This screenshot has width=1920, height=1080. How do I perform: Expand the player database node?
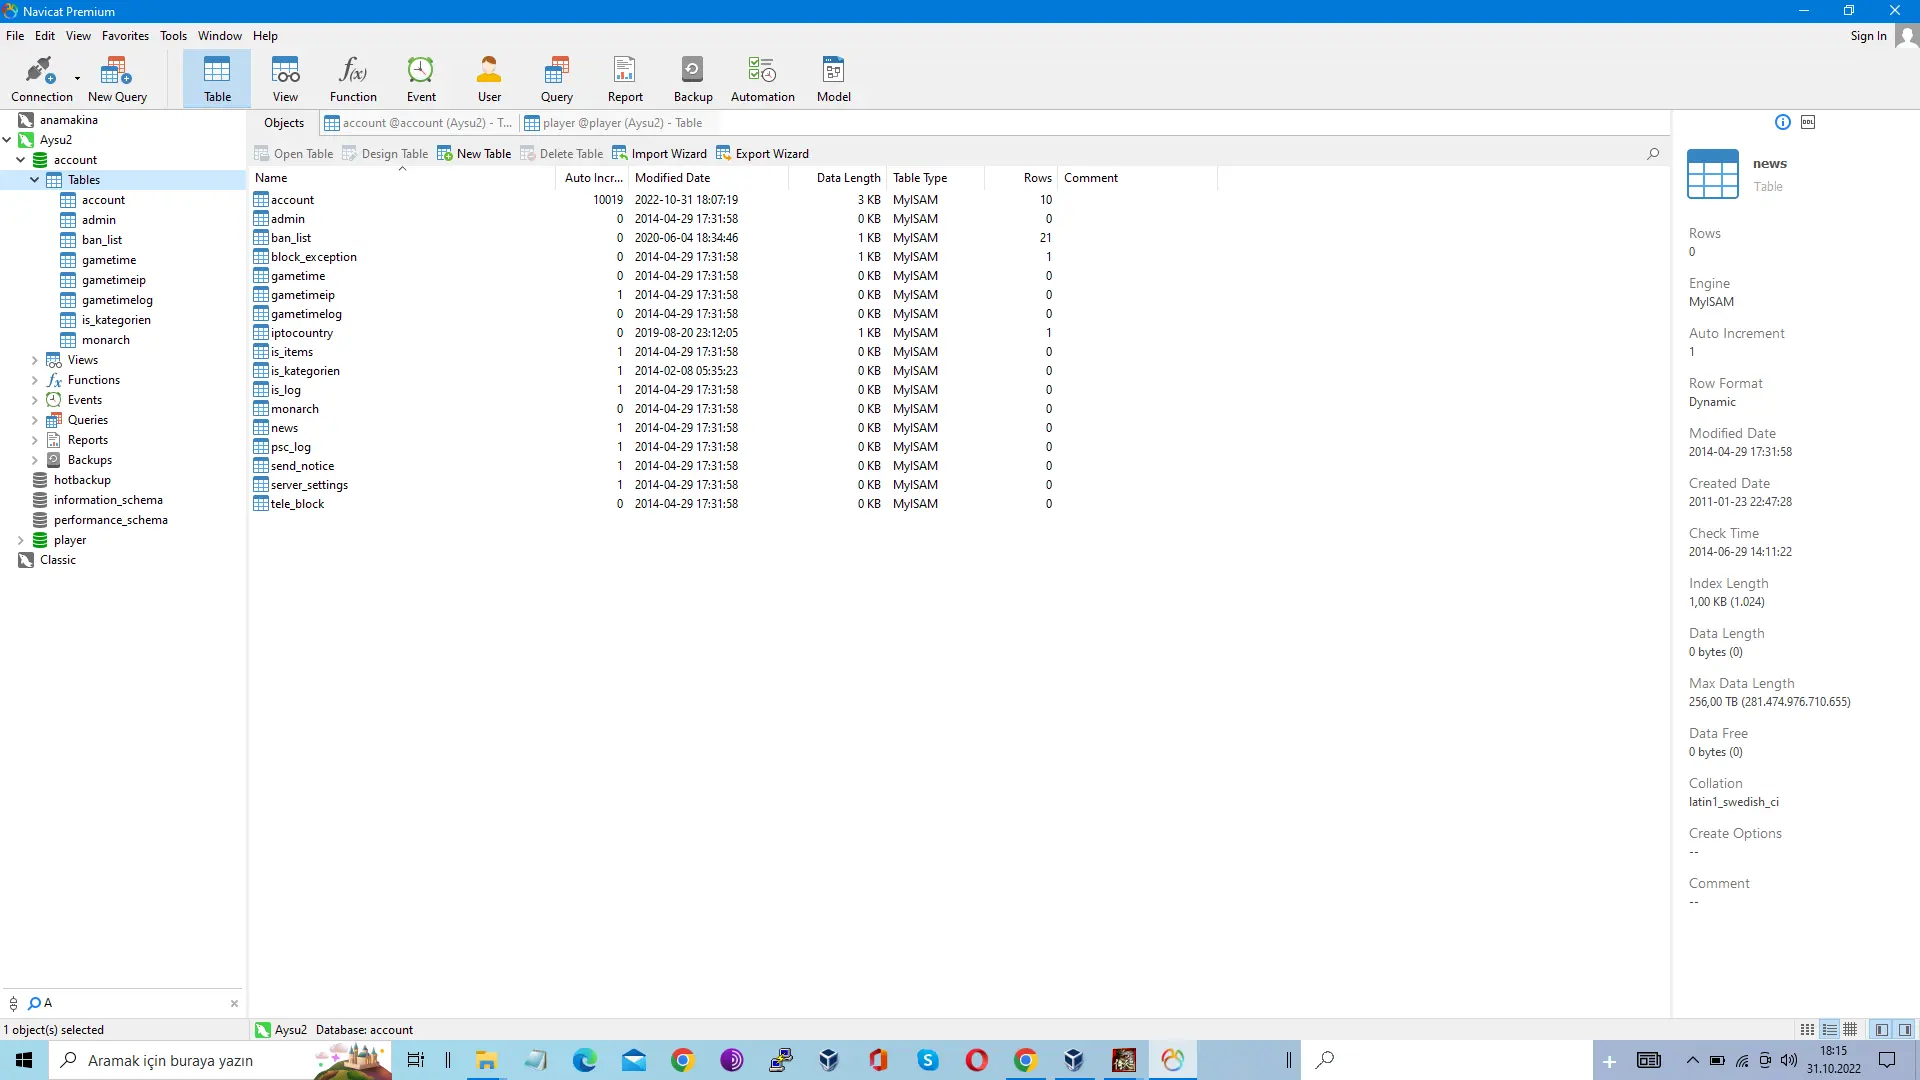point(20,540)
